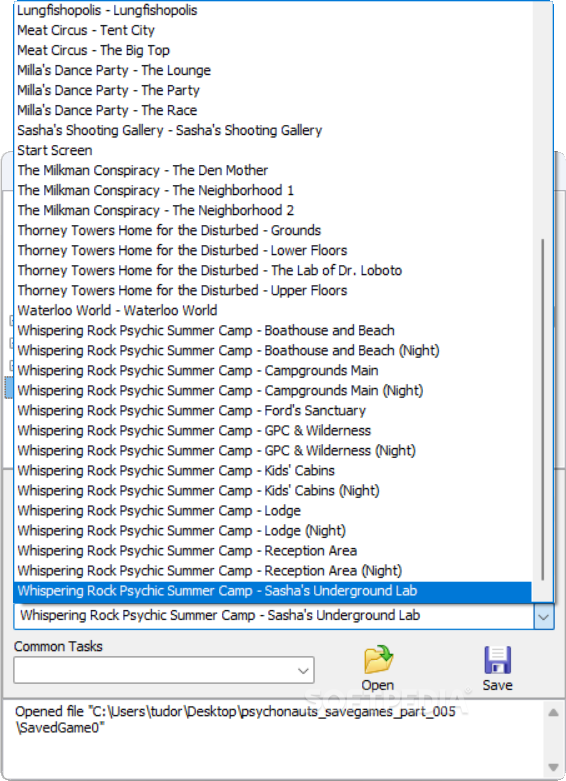Select Waterloo World - Waterloo World
This screenshot has width=566, height=781.
273,310
